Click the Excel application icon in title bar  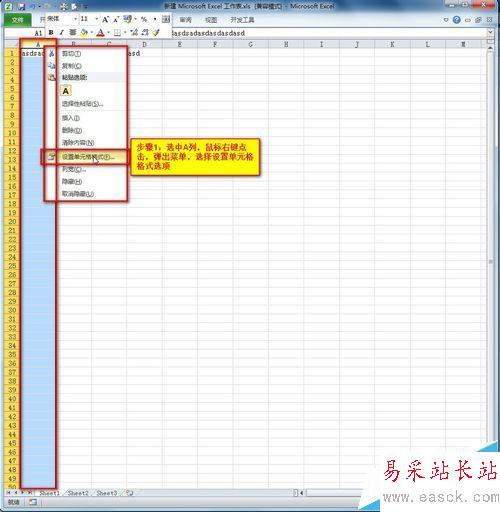(x=8, y=6)
